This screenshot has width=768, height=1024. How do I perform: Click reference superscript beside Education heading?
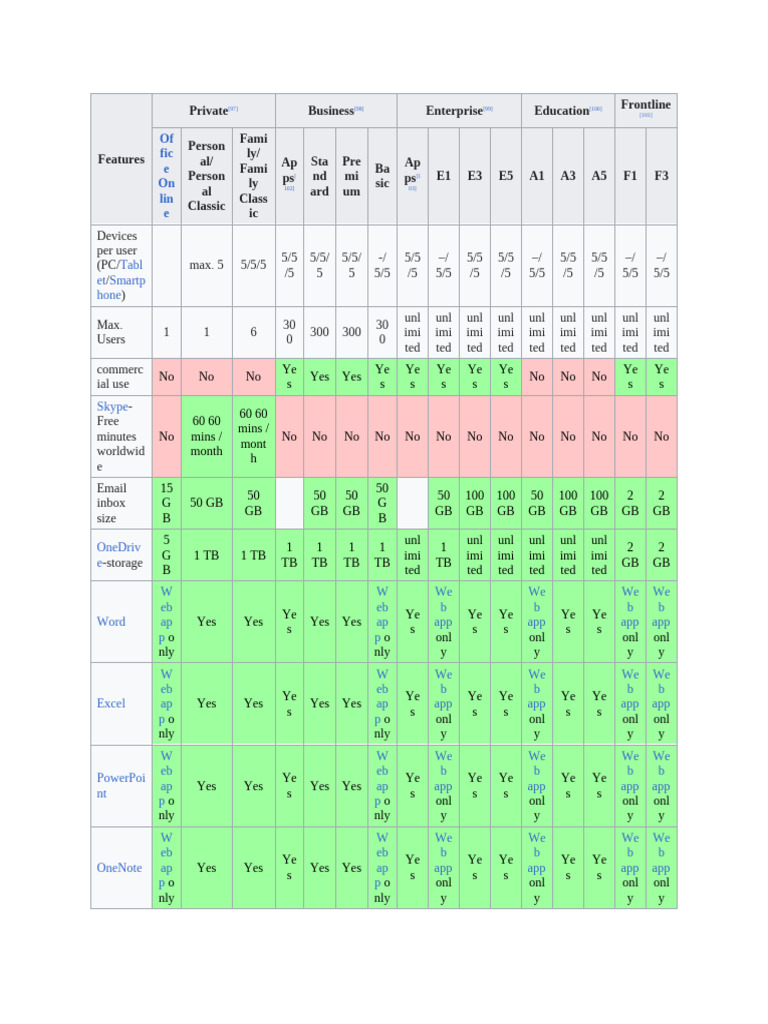coord(596,108)
